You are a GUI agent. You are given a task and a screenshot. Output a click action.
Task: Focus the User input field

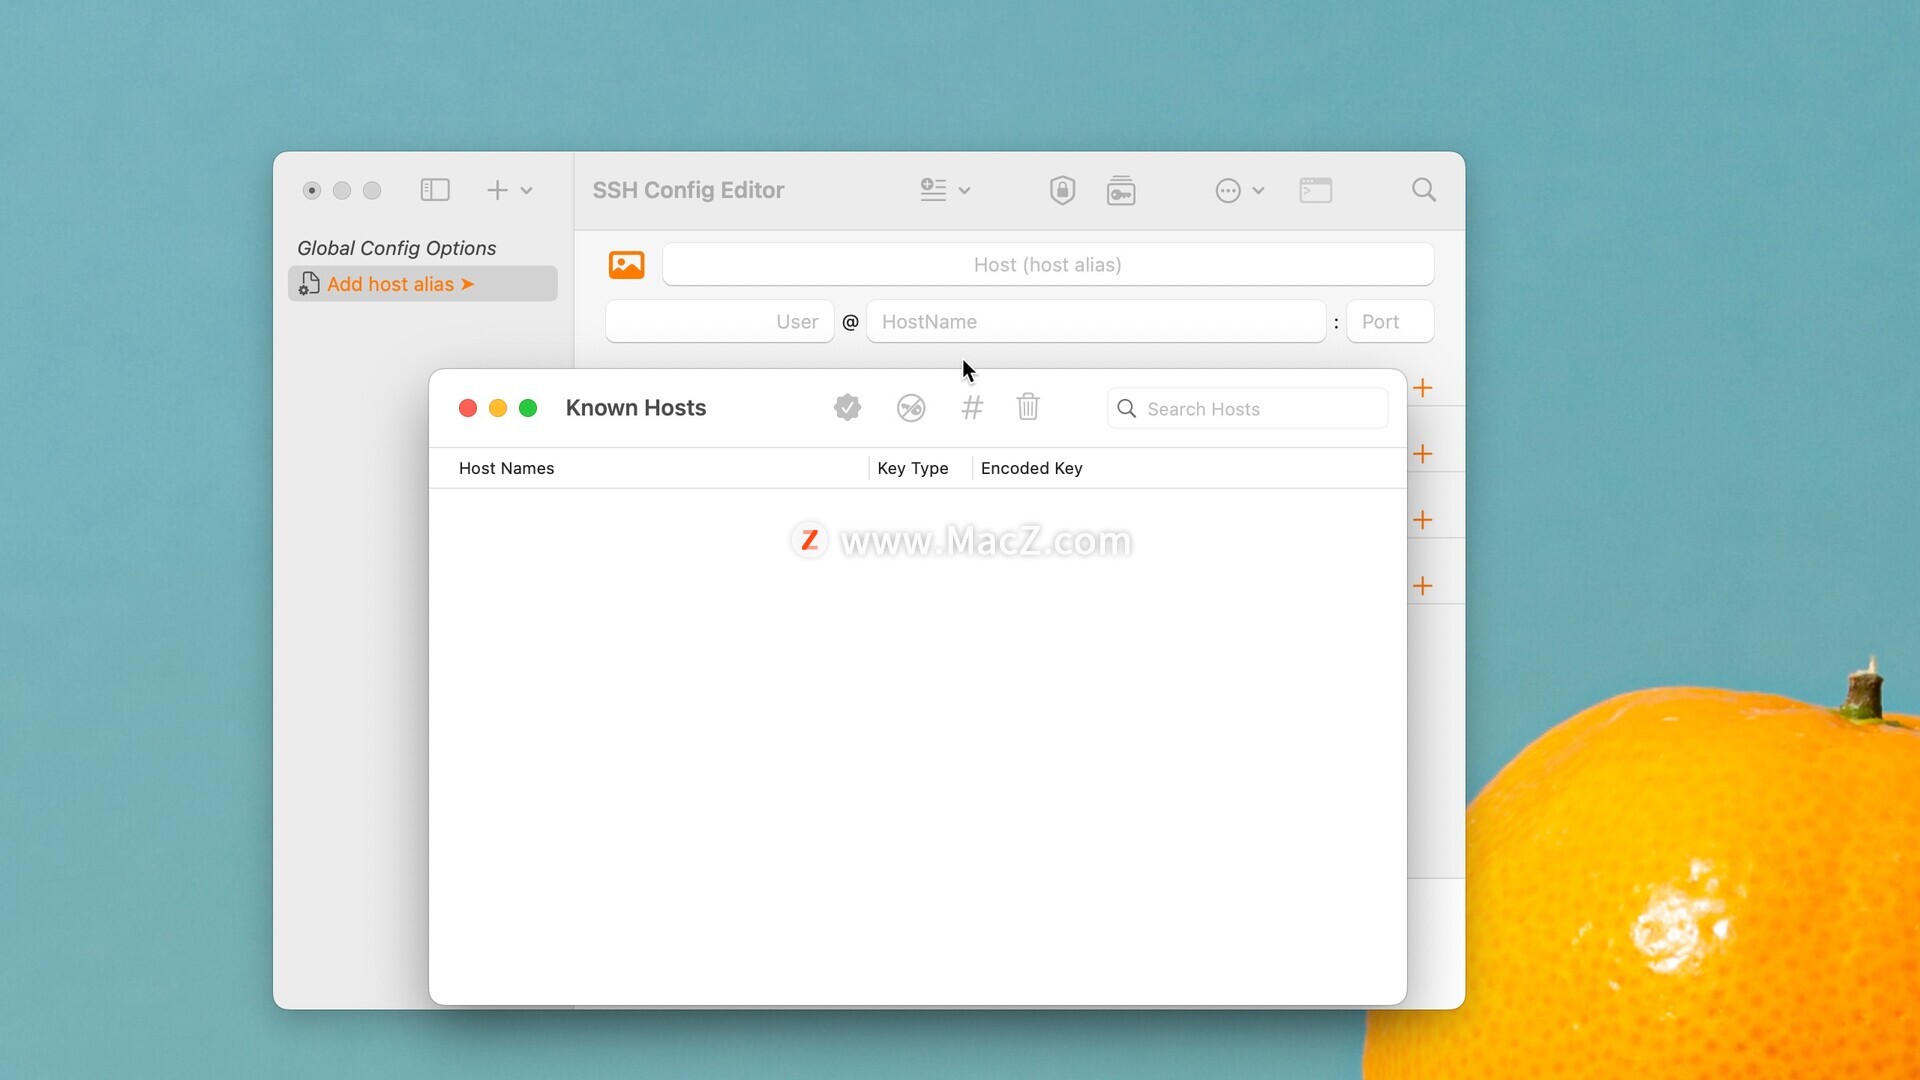(x=720, y=322)
